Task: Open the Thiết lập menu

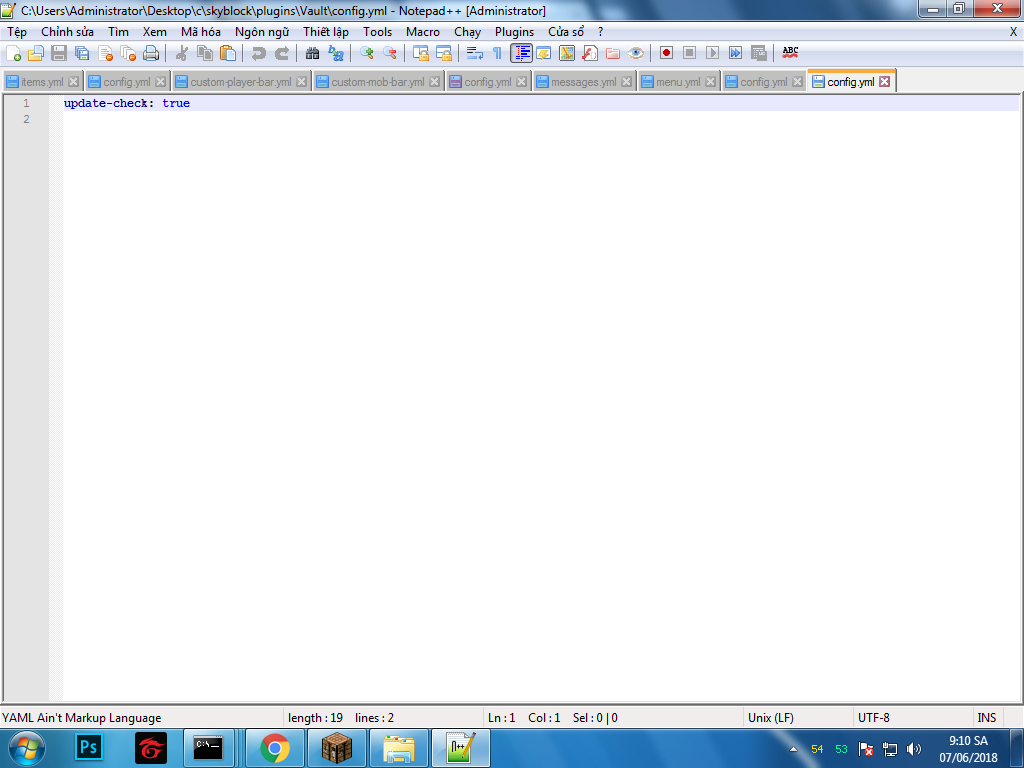Action: (x=325, y=32)
